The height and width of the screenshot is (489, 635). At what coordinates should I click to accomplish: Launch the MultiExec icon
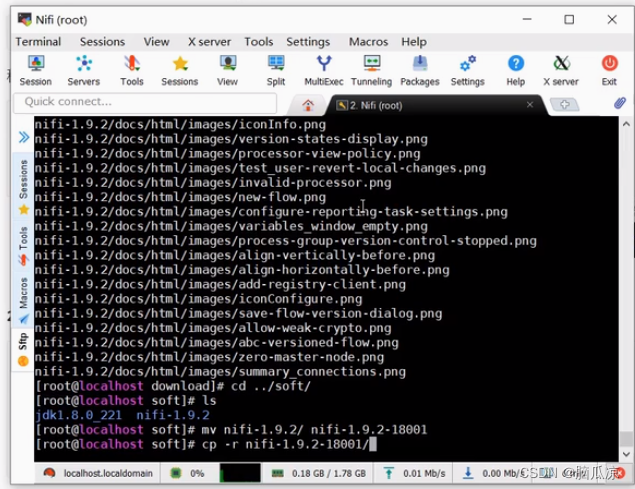pos(324,70)
